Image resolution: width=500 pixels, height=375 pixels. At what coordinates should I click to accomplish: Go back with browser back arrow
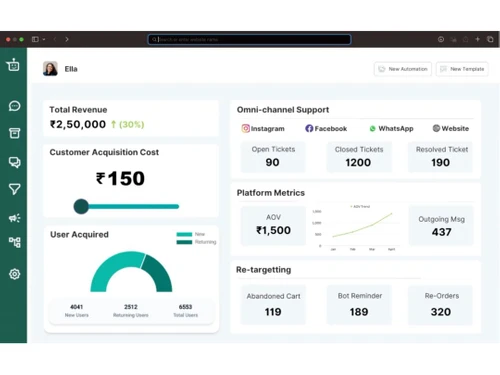[55, 39]
